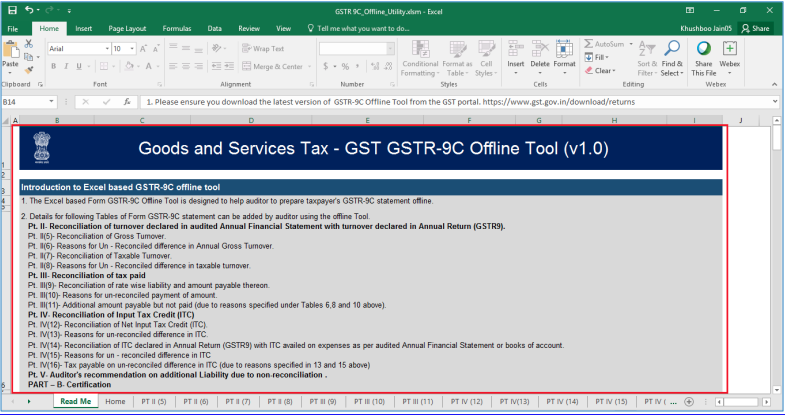Align text left in the cell
Viewport: 786px width, 415px height.
173,66
